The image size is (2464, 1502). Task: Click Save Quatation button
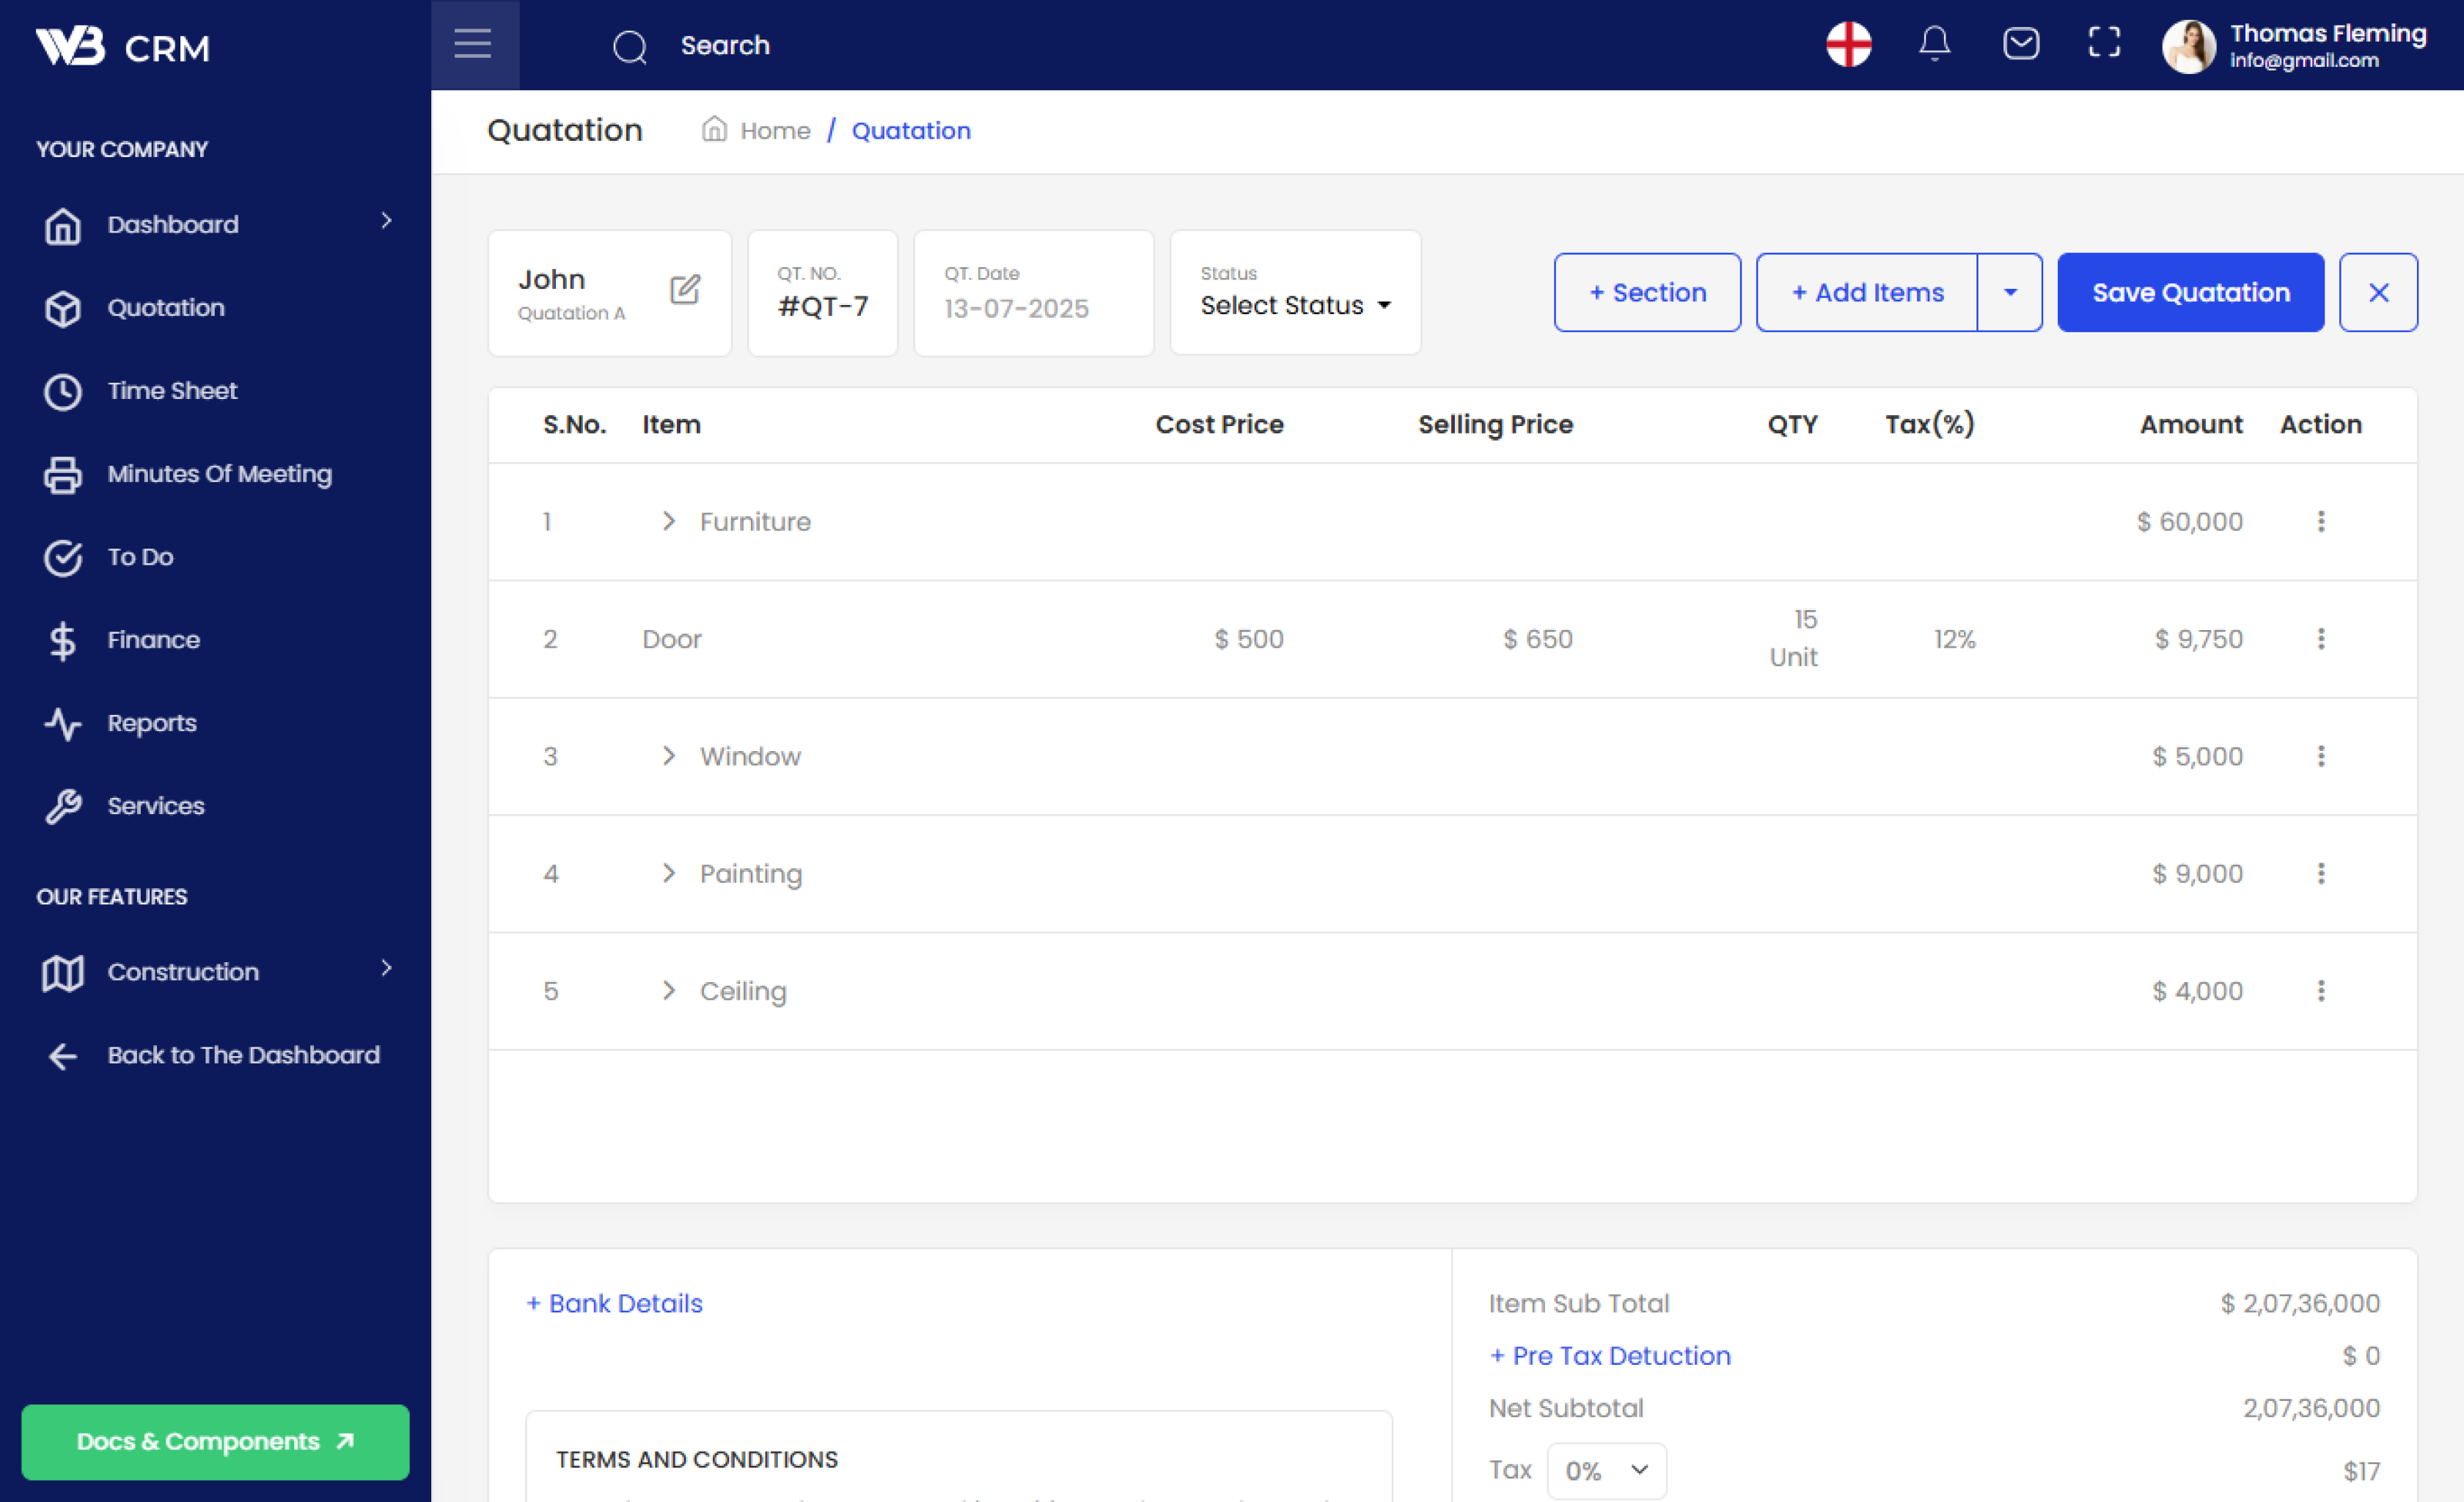click(x=2190, y=292)
